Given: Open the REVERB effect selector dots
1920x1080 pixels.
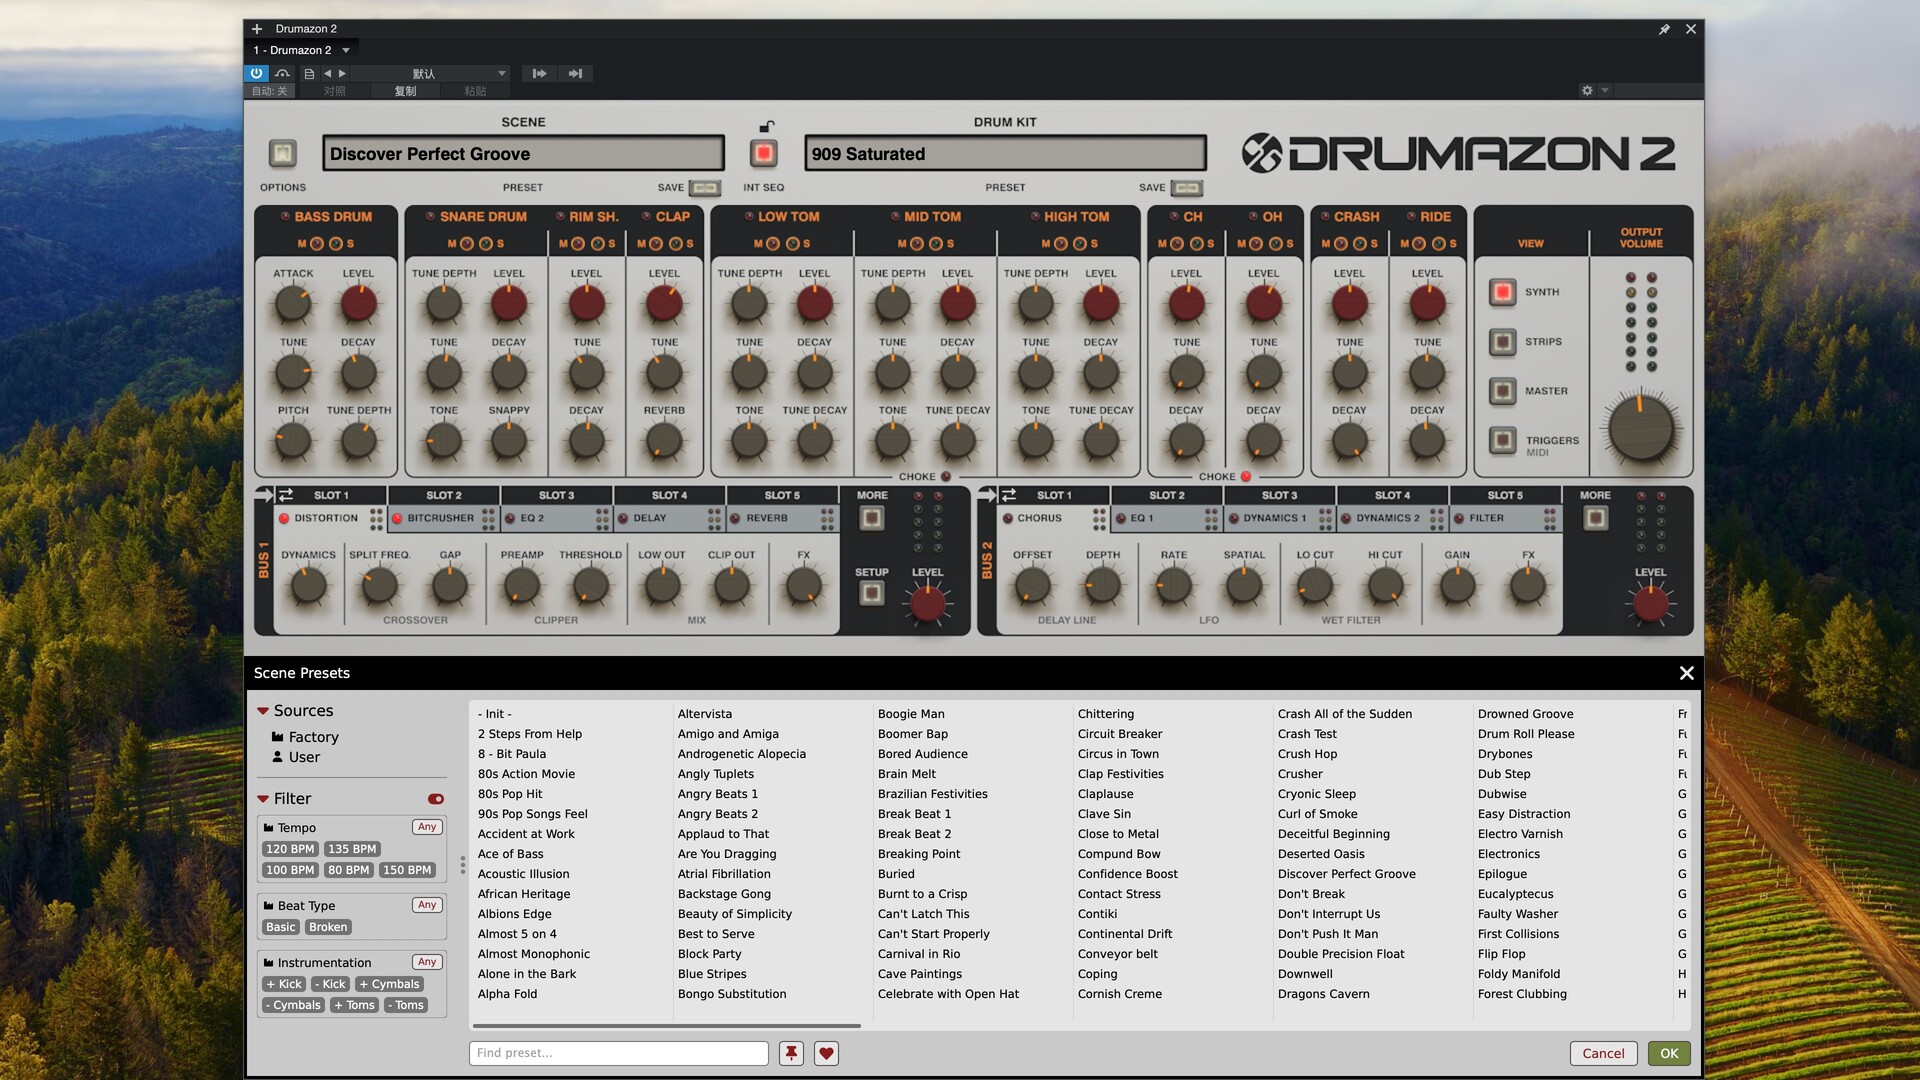Looking at the screenshot, I should [827, 518].
